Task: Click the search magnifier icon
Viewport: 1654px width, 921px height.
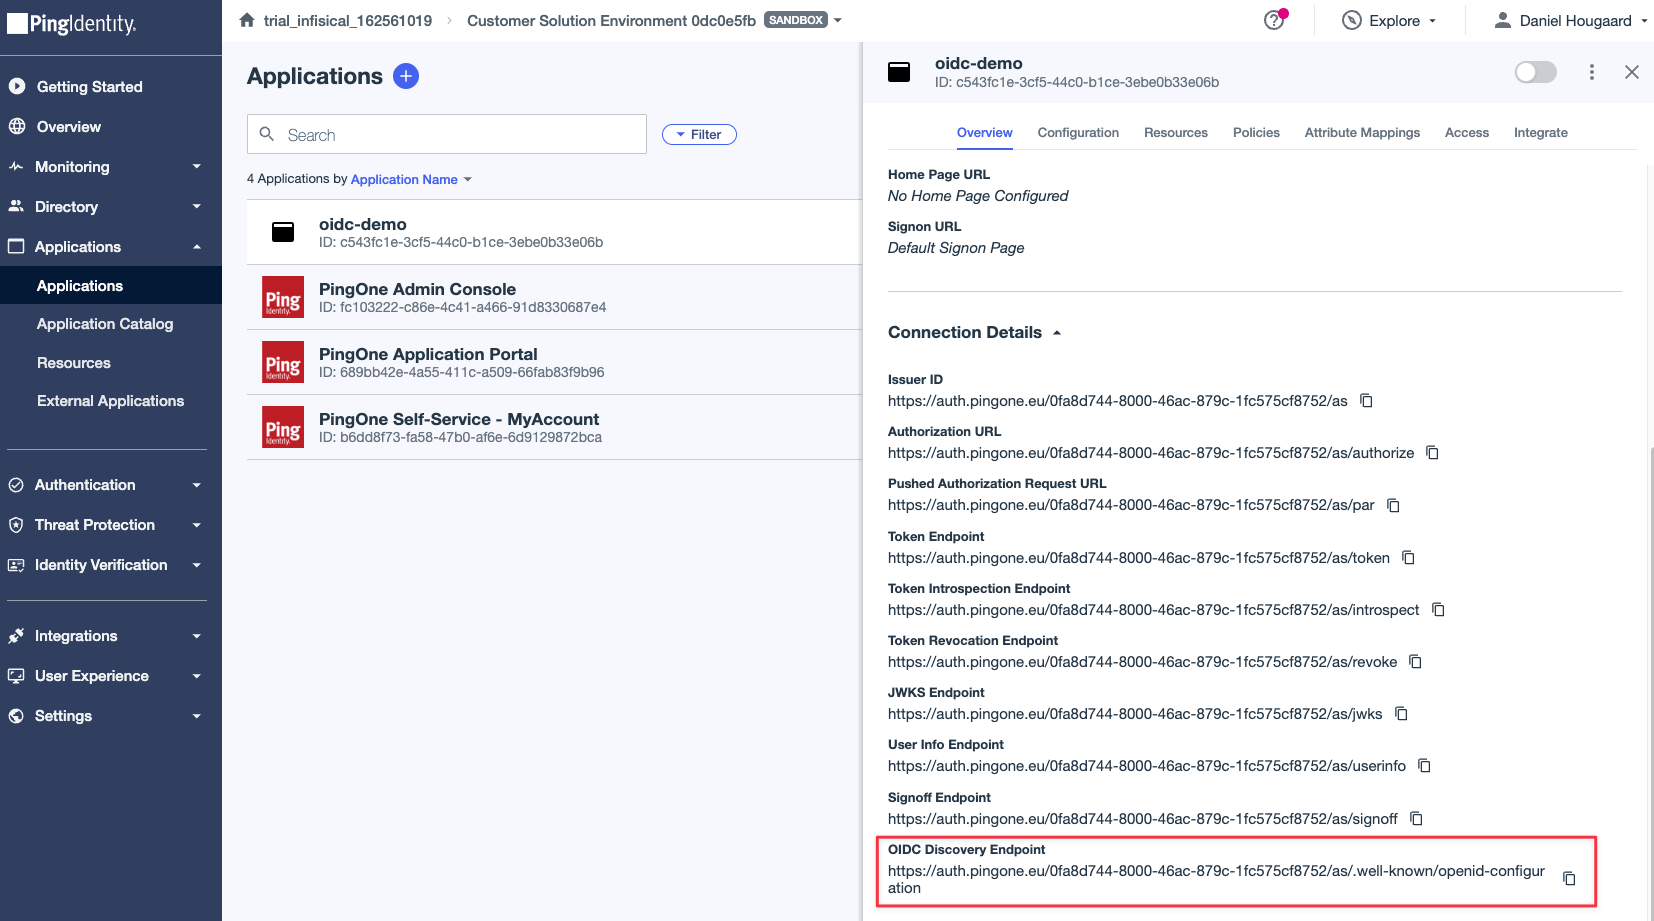Action: (x=267, y=134)
